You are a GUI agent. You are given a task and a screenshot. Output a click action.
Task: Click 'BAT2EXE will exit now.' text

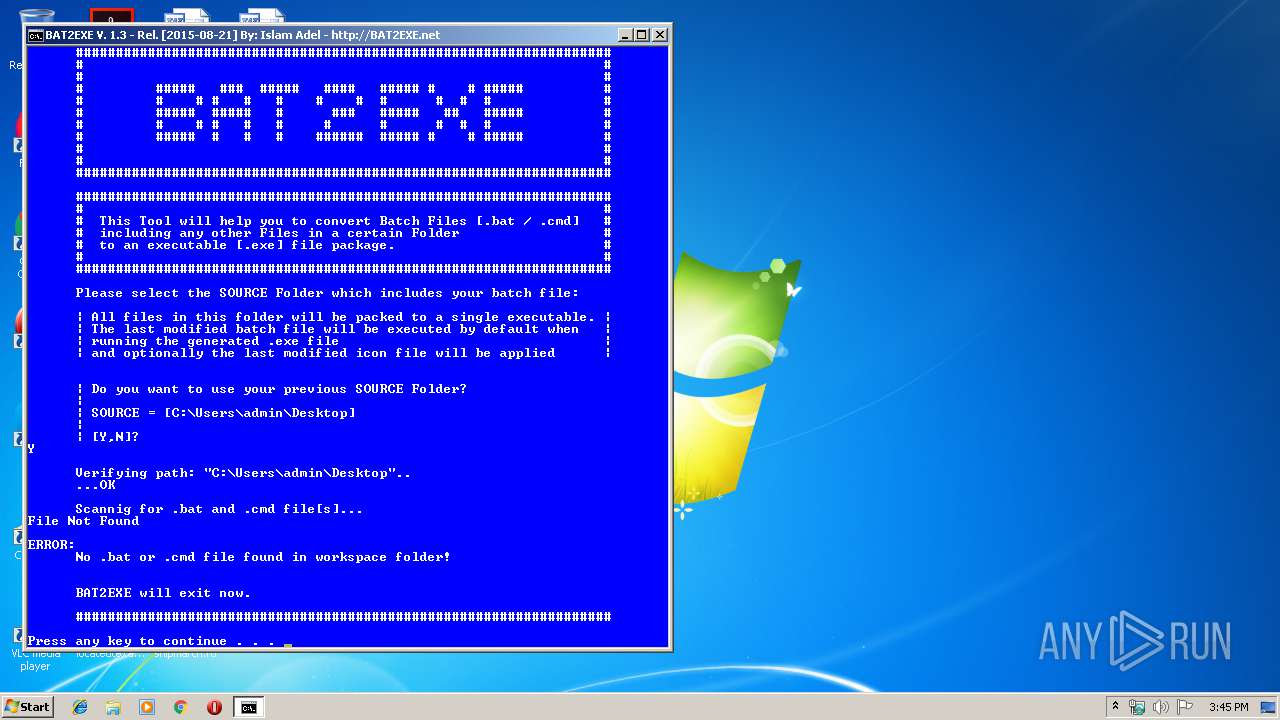163,593
